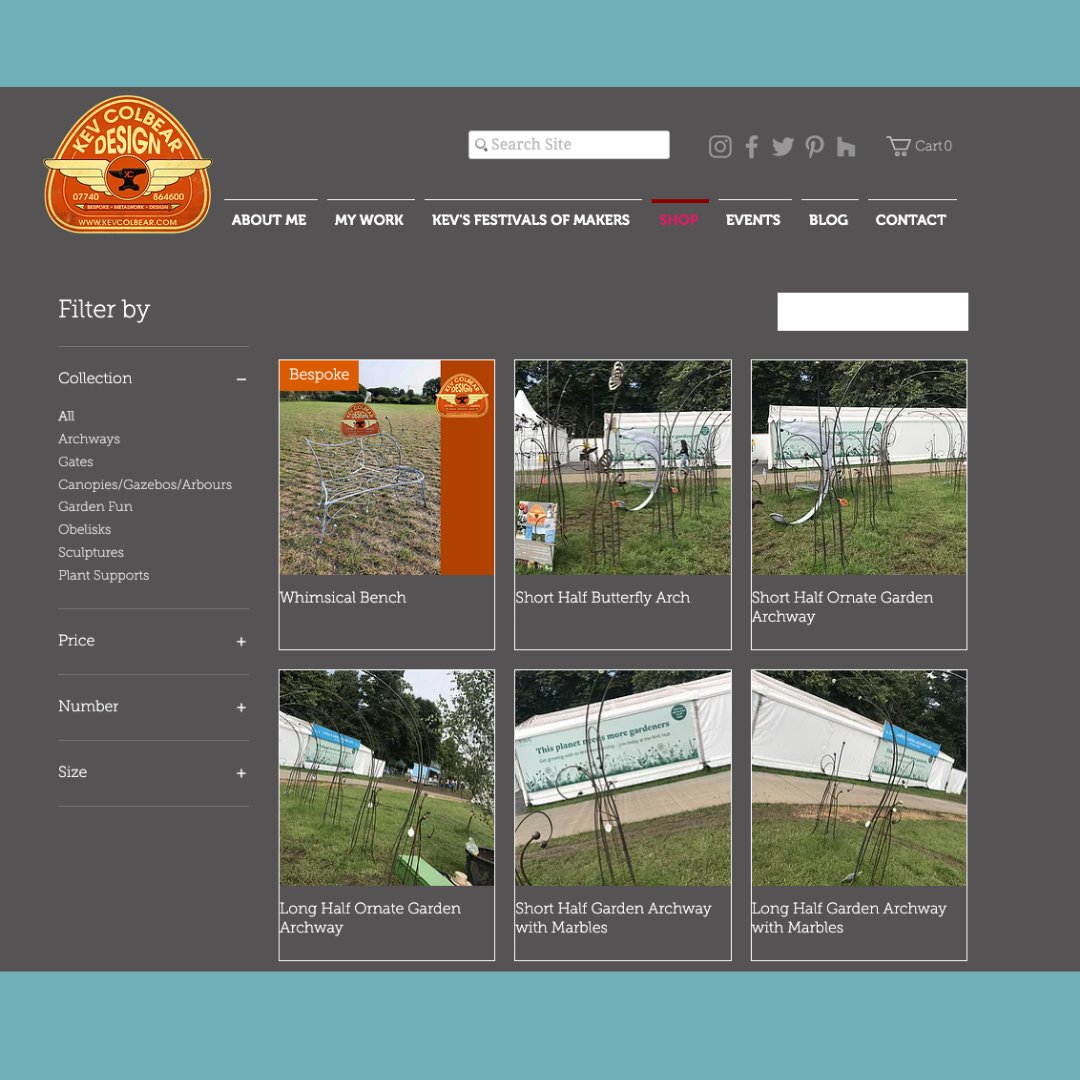This screenshot has height=1080, width=1080.
Task: Open the EVENTS menu item
Action: [x=753, y=219]
